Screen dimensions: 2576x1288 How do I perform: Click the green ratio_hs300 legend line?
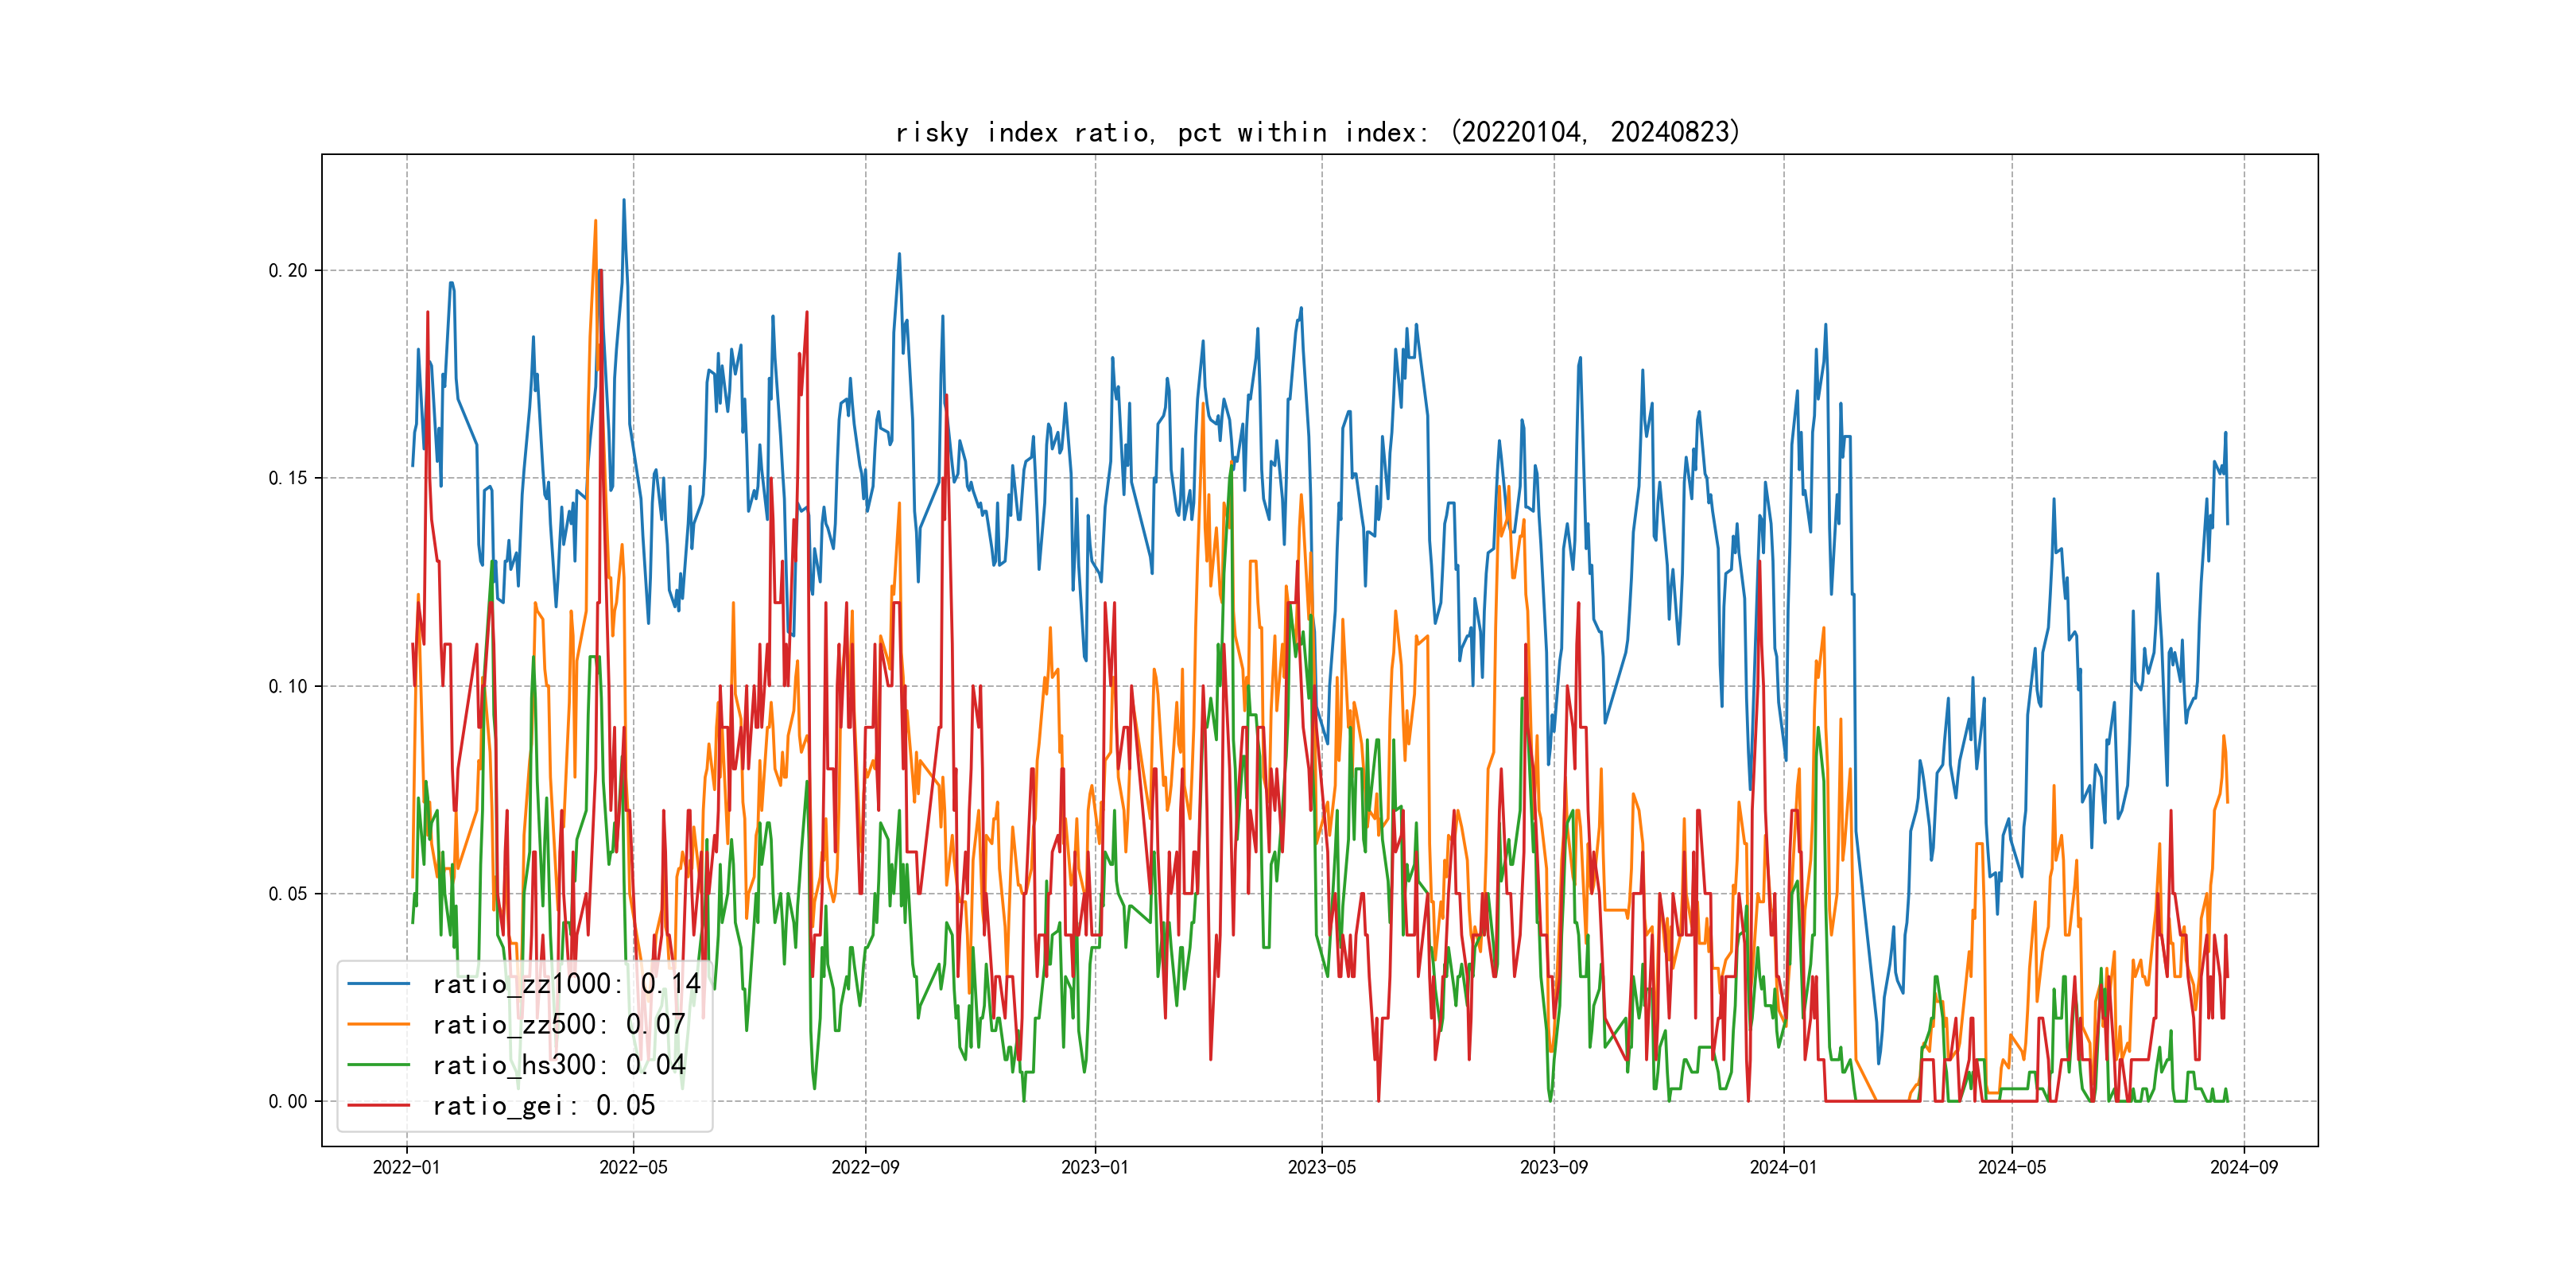point(378,1065)
